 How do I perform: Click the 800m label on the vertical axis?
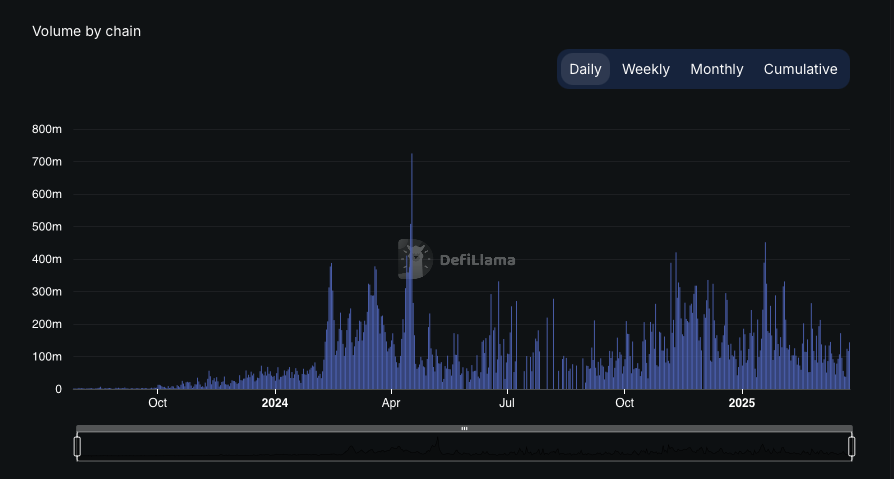[47, 129]
